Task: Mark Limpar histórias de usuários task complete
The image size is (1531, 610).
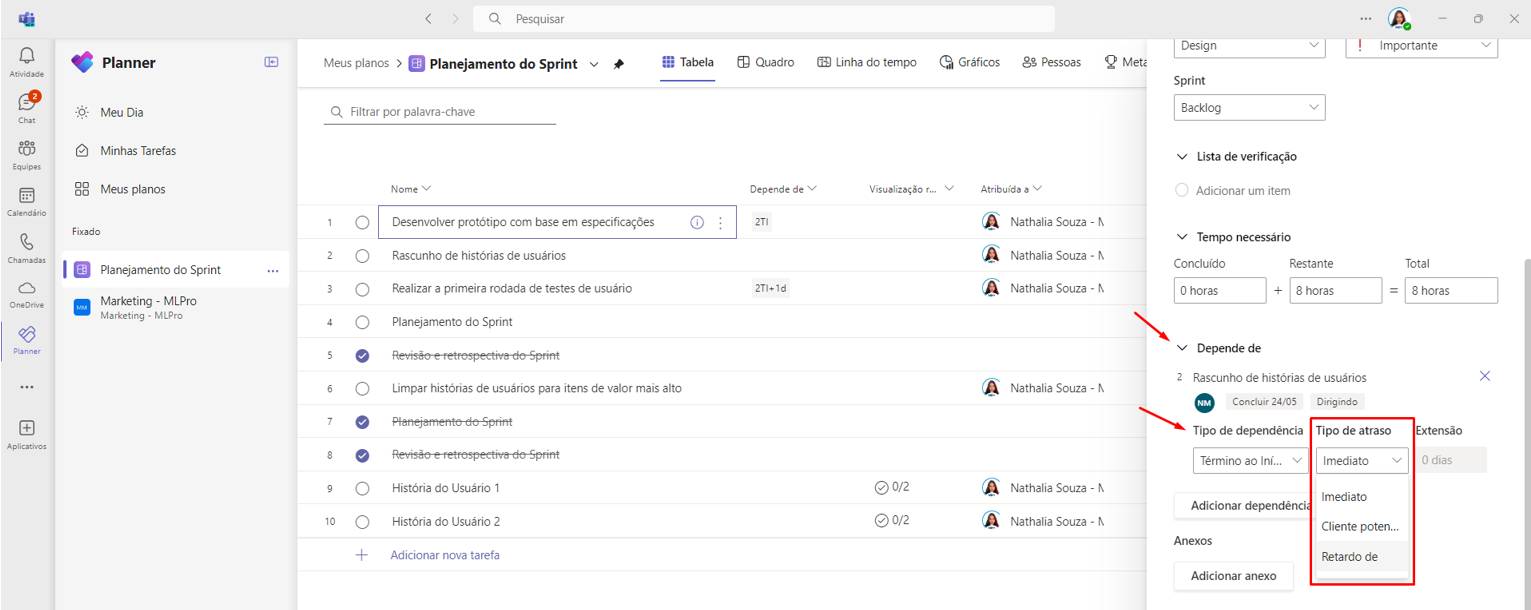Action: (362, 388)
